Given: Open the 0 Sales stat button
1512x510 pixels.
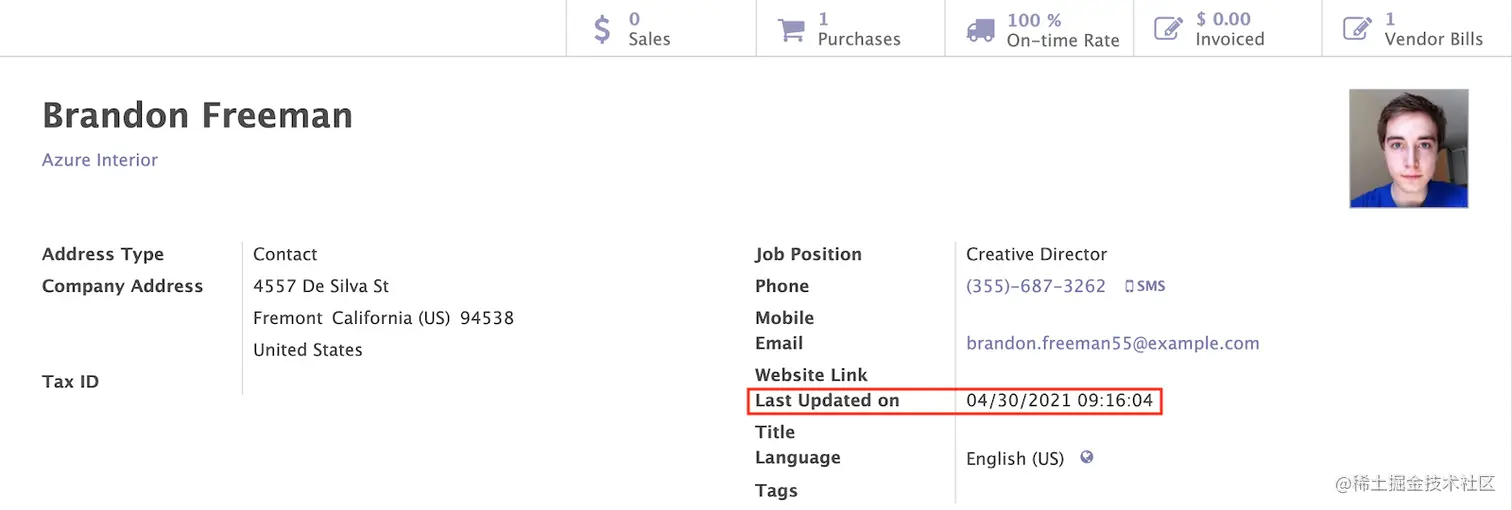Looking at the screenshot, I should pyautogui.click(x=661, y=29).
